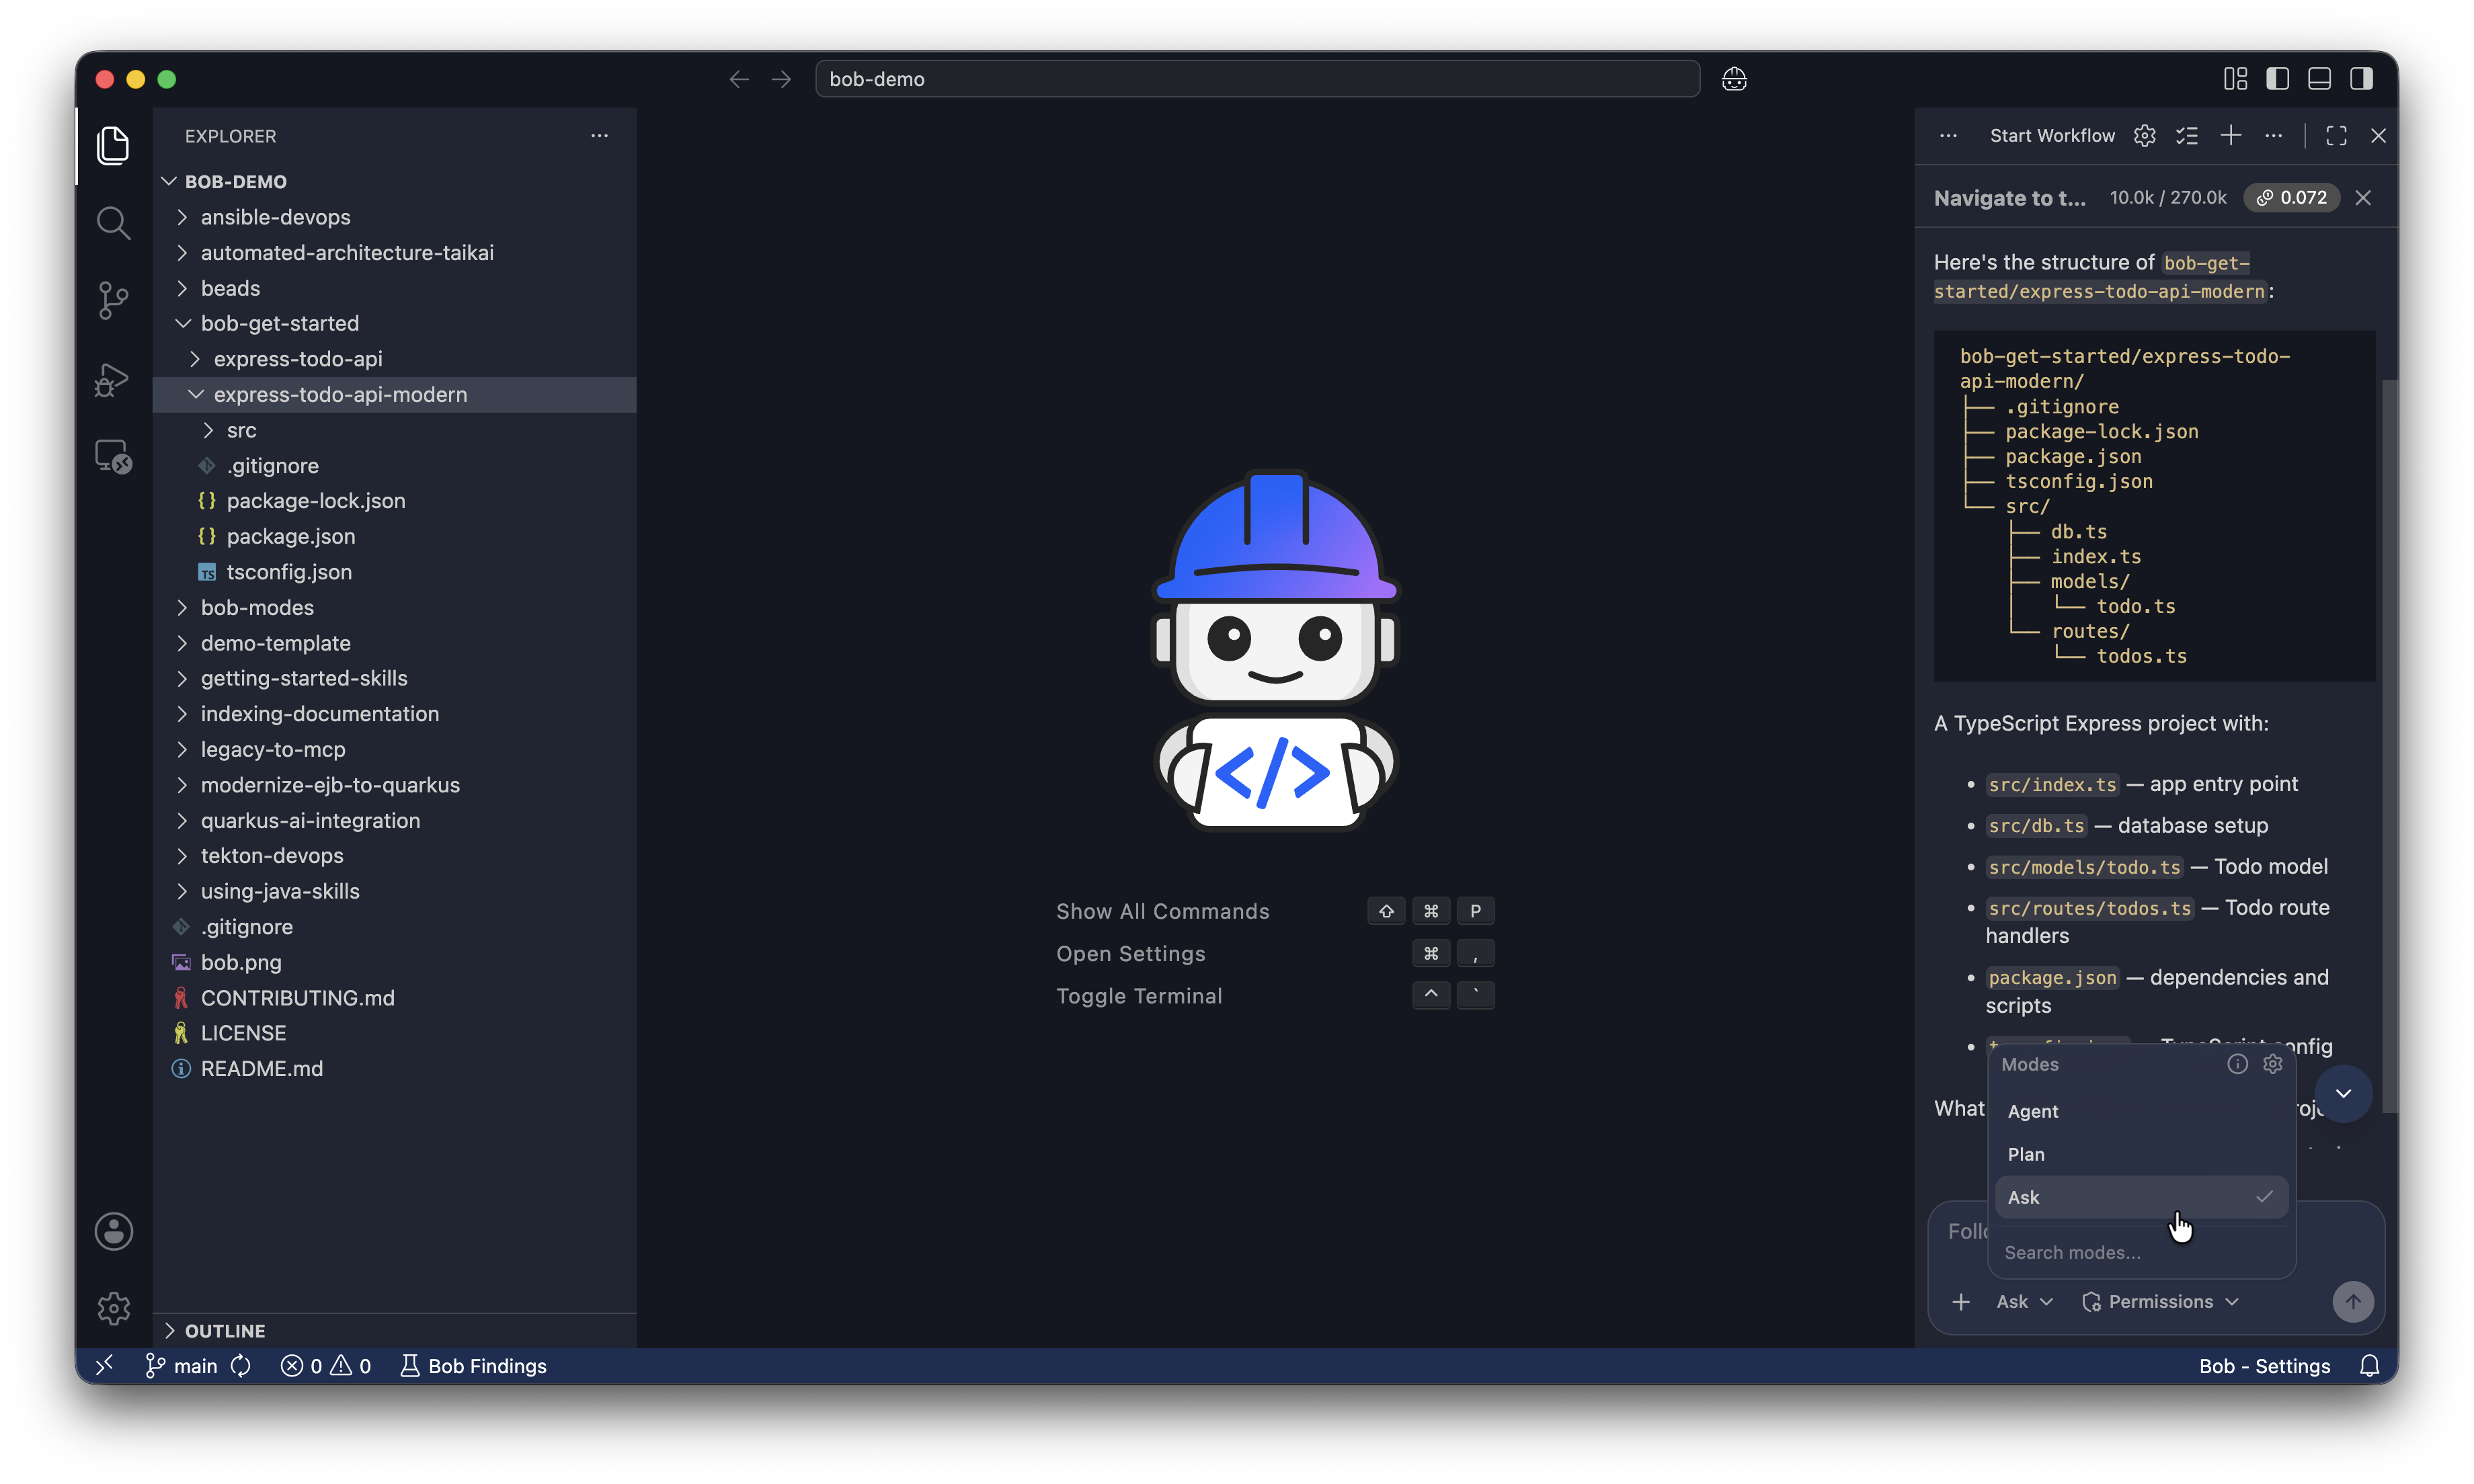Open Bob panel settings gear
Viewport: 2474px width, 1484px height.
tap(2144, 136)
